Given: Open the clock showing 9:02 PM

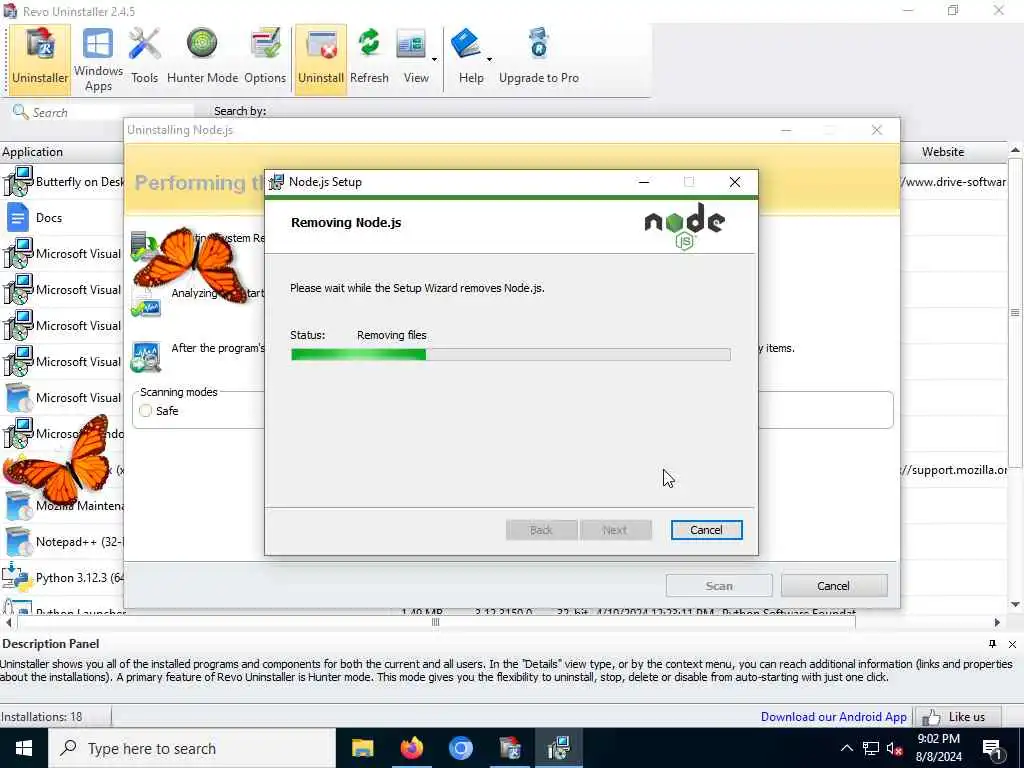Looking at the screenshot, I should tap(938, 748).
